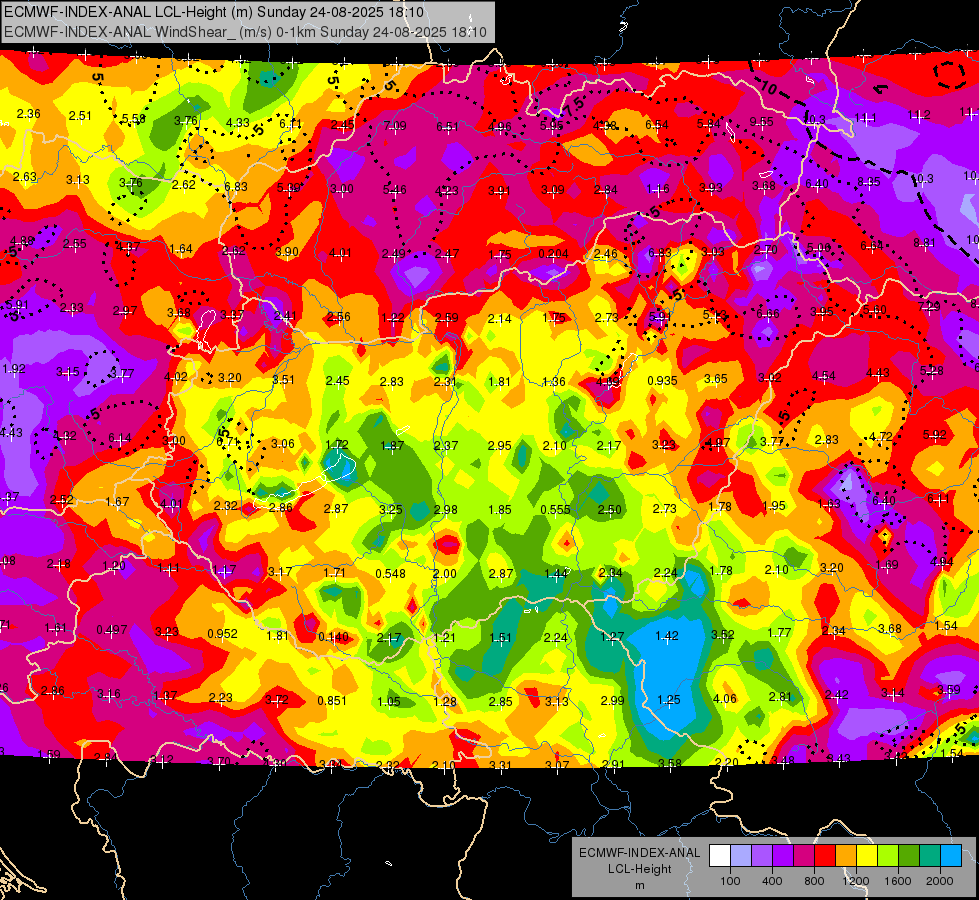
Task: Click the value "1.25" in the blue area
Action: pyautogui.click(x=668, y=700)
